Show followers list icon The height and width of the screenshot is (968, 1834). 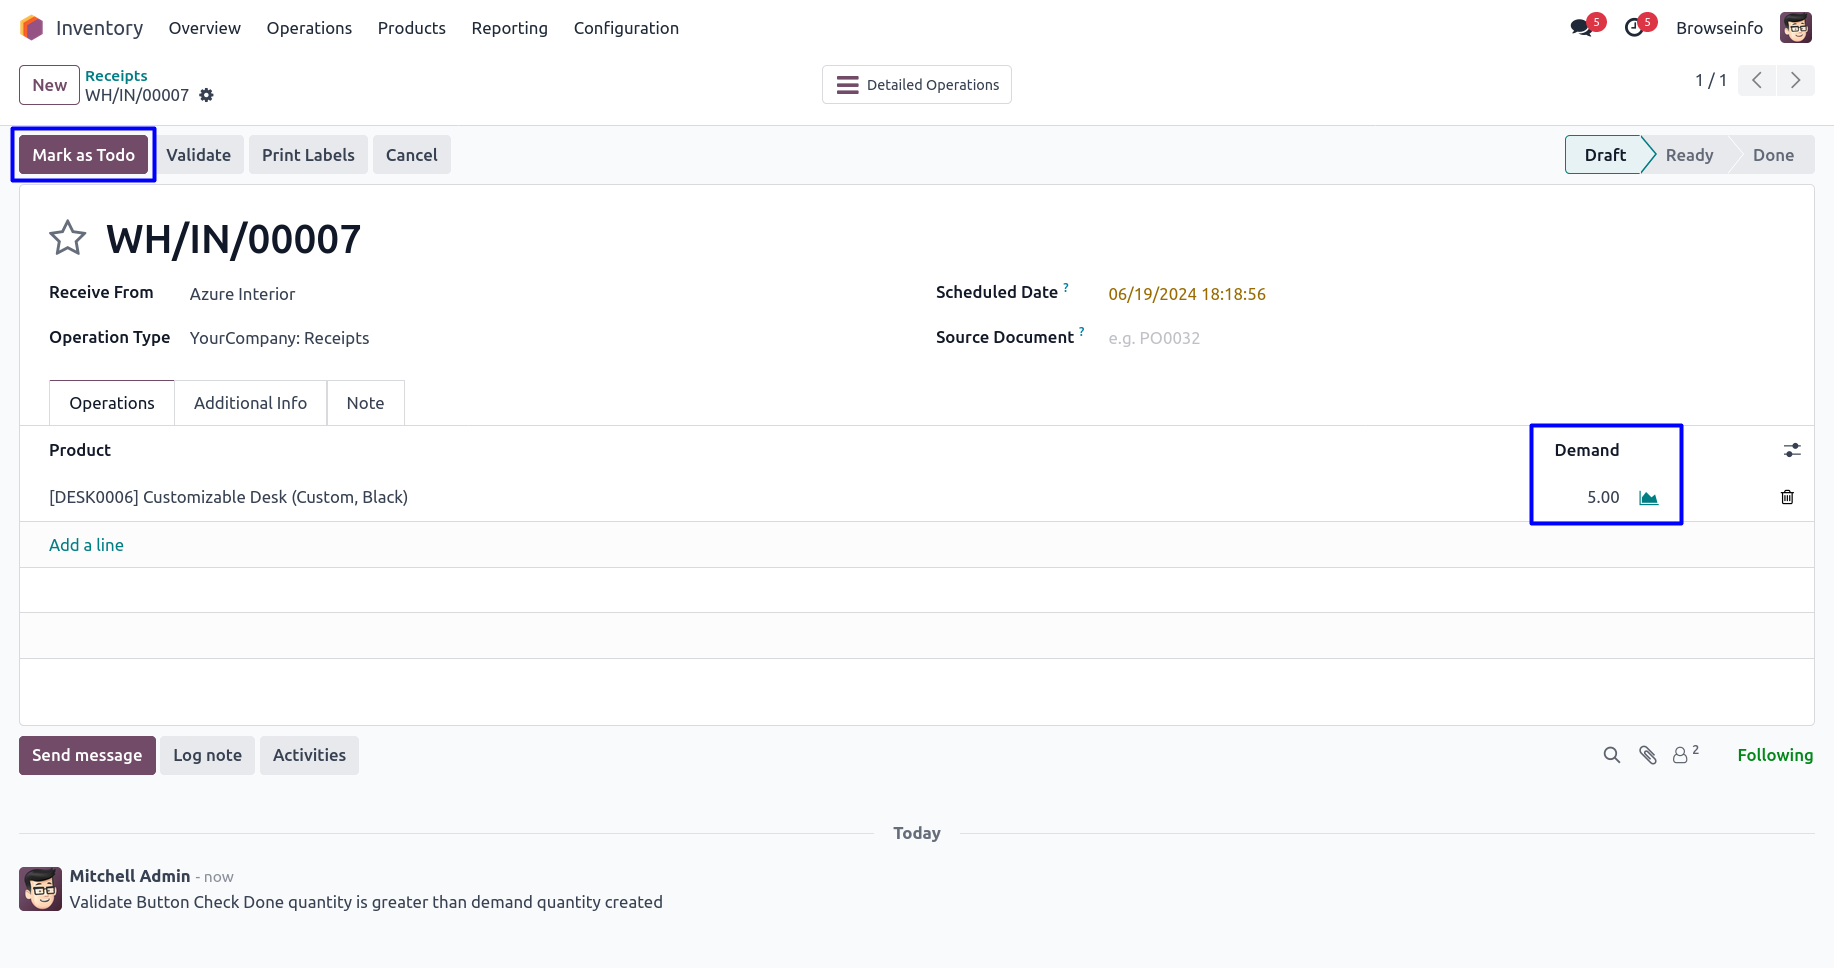click(x=1682, y=755)
